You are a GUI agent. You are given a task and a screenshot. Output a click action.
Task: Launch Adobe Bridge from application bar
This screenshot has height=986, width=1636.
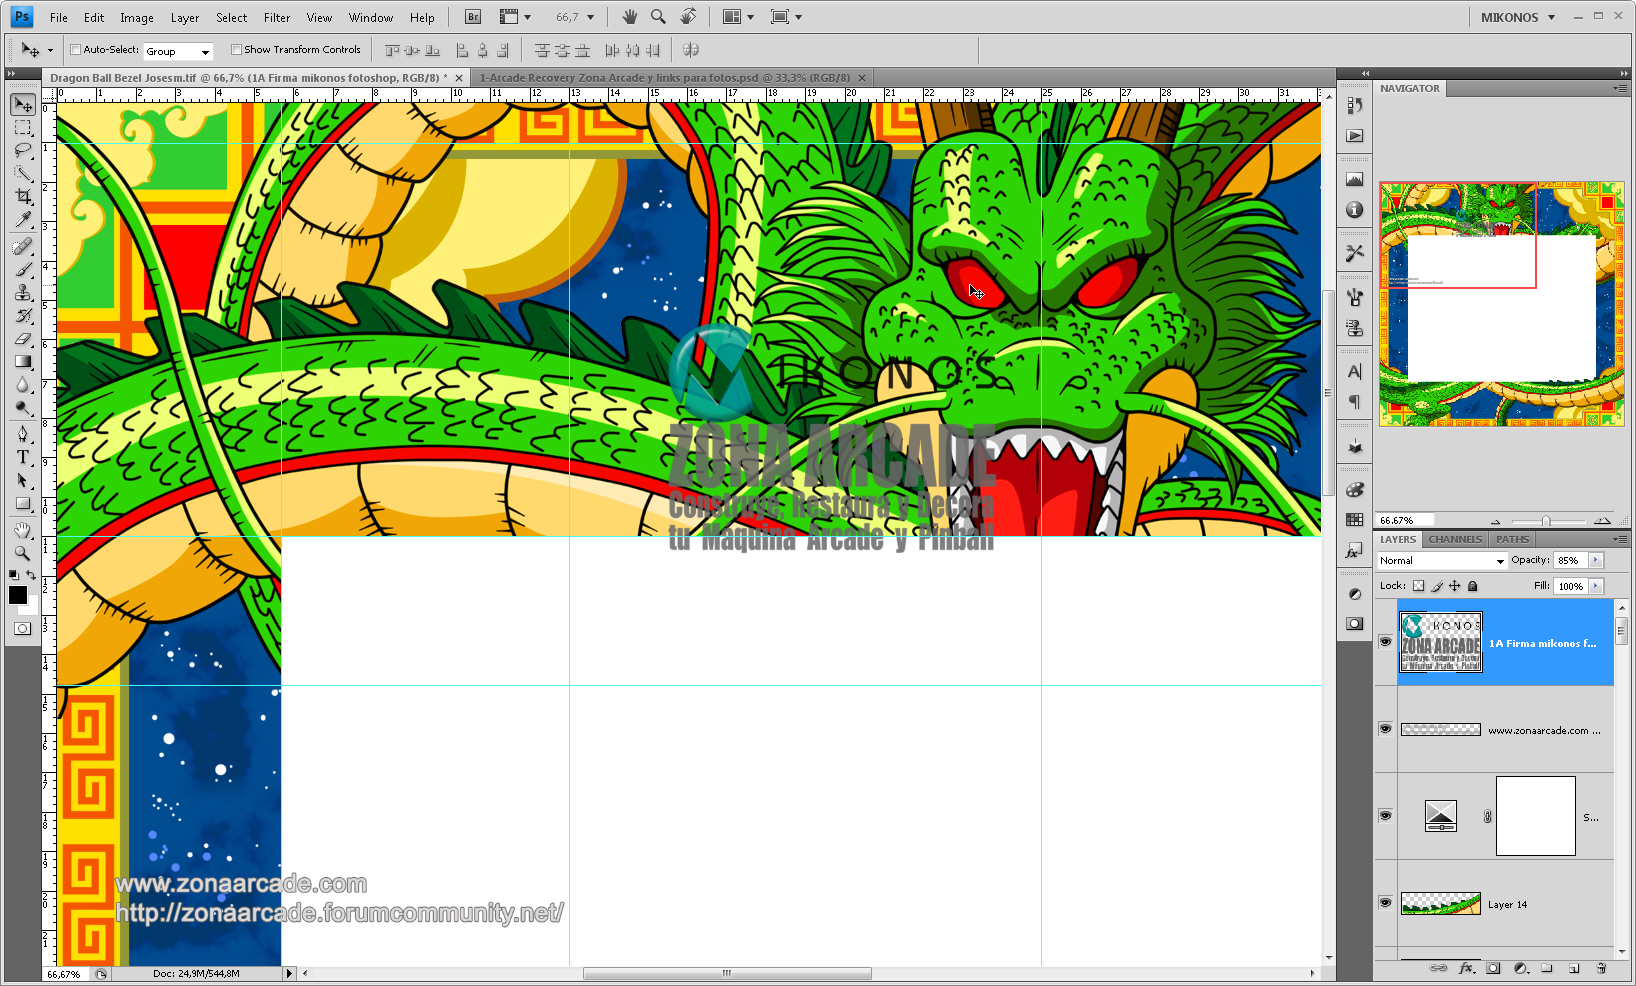473,17
